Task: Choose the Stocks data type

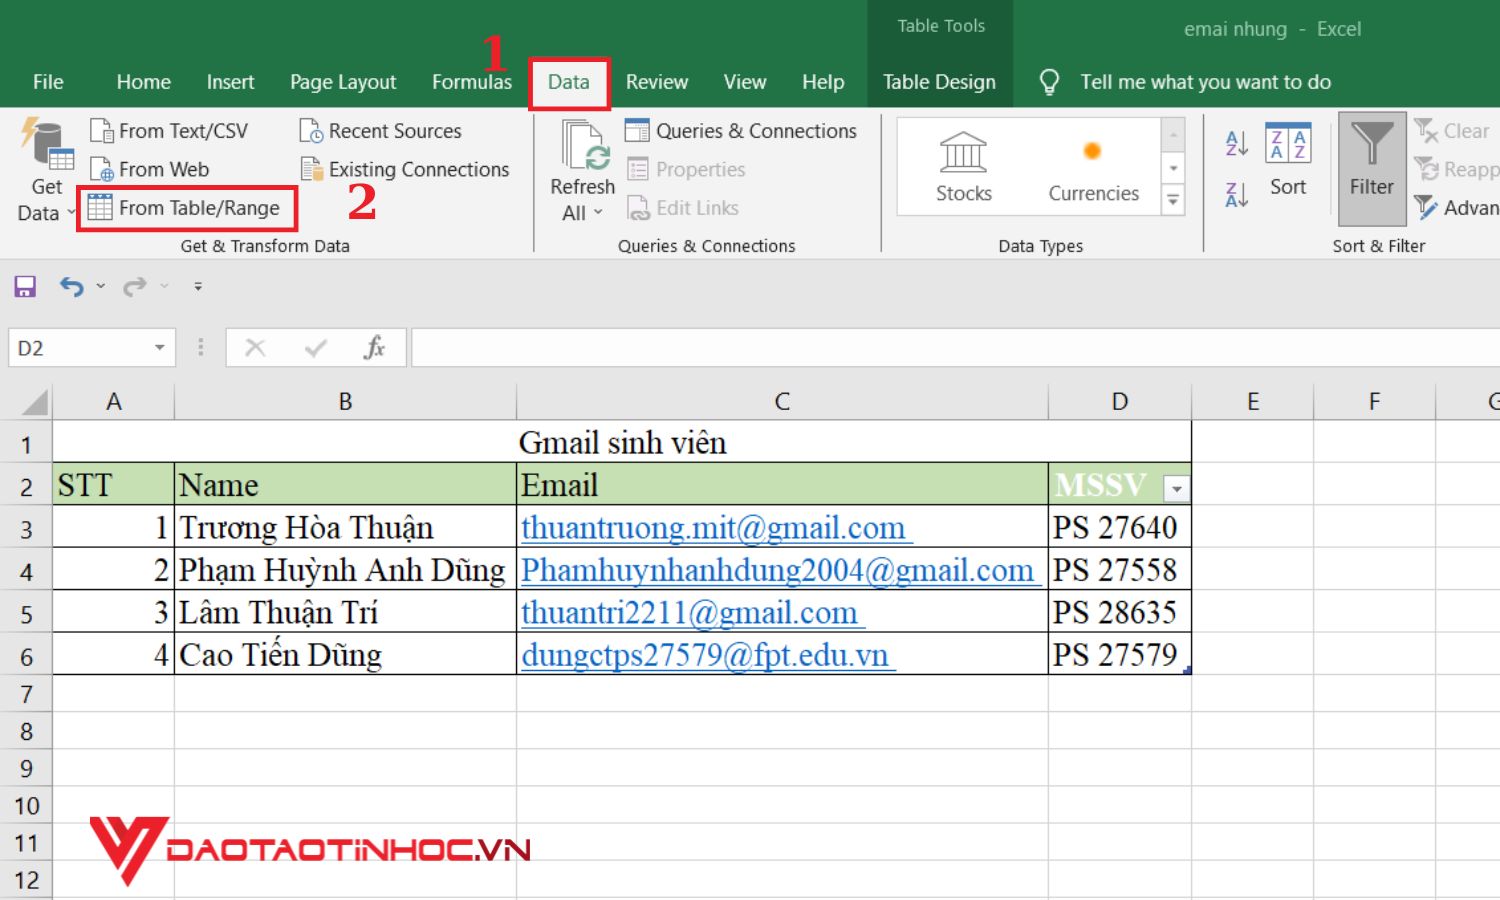Action: point(963,167)
